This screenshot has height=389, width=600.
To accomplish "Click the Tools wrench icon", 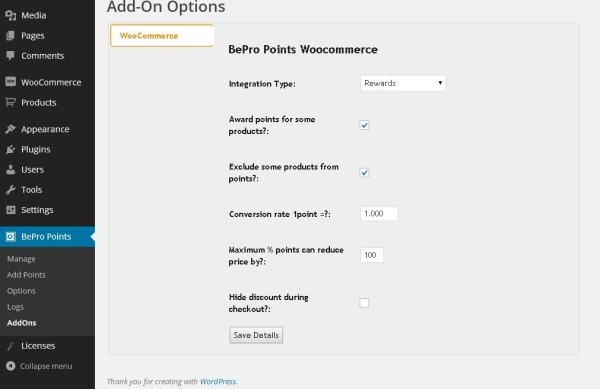I will point(11,189).
